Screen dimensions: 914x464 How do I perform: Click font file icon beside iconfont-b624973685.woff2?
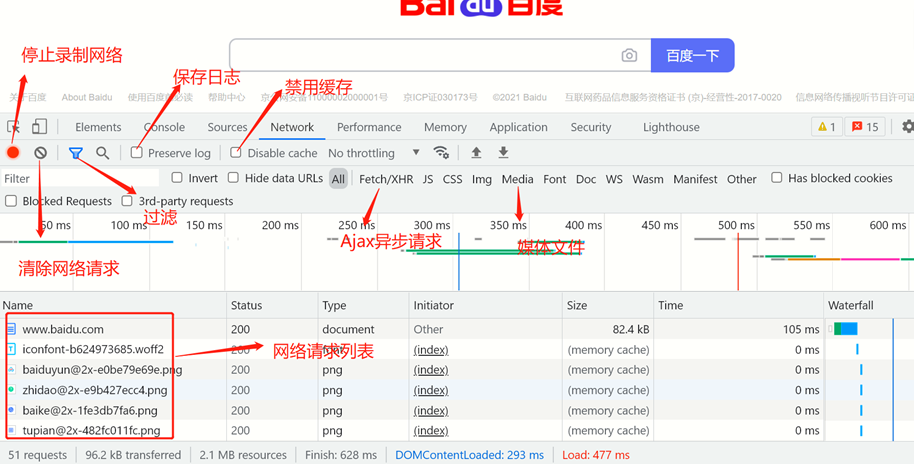pos(11,349)
